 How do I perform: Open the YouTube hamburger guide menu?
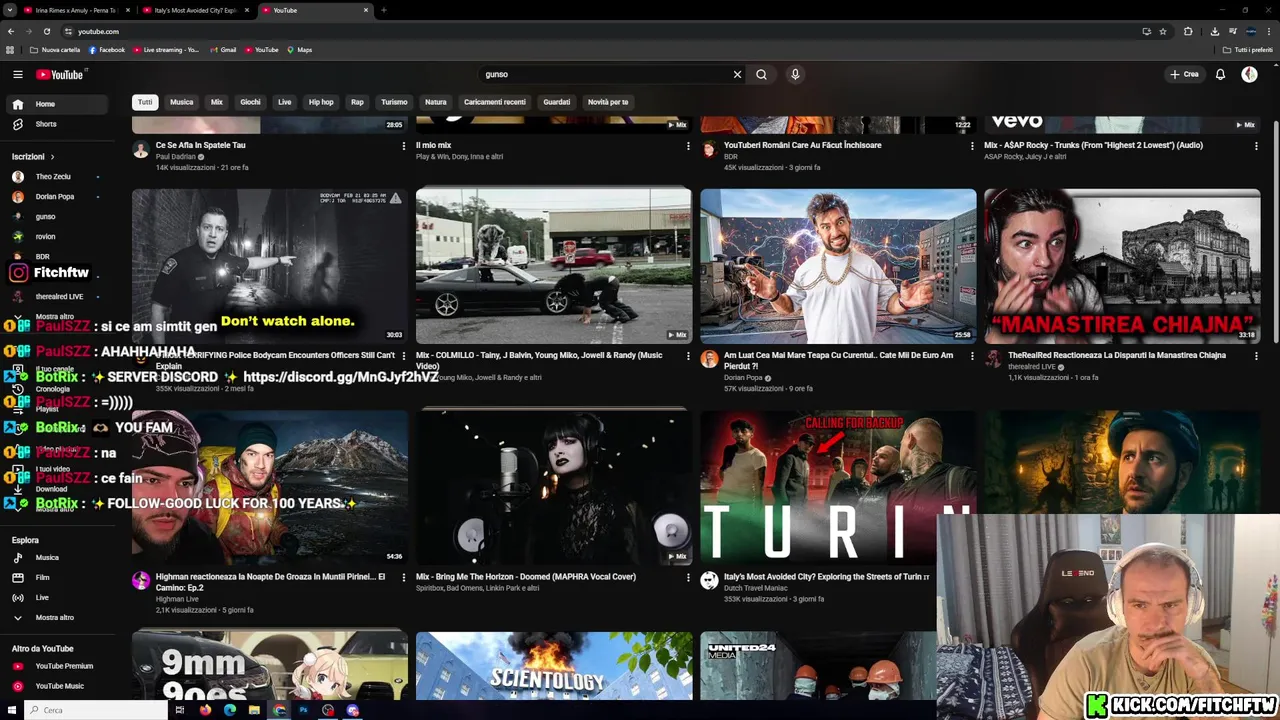pos(17,74)
